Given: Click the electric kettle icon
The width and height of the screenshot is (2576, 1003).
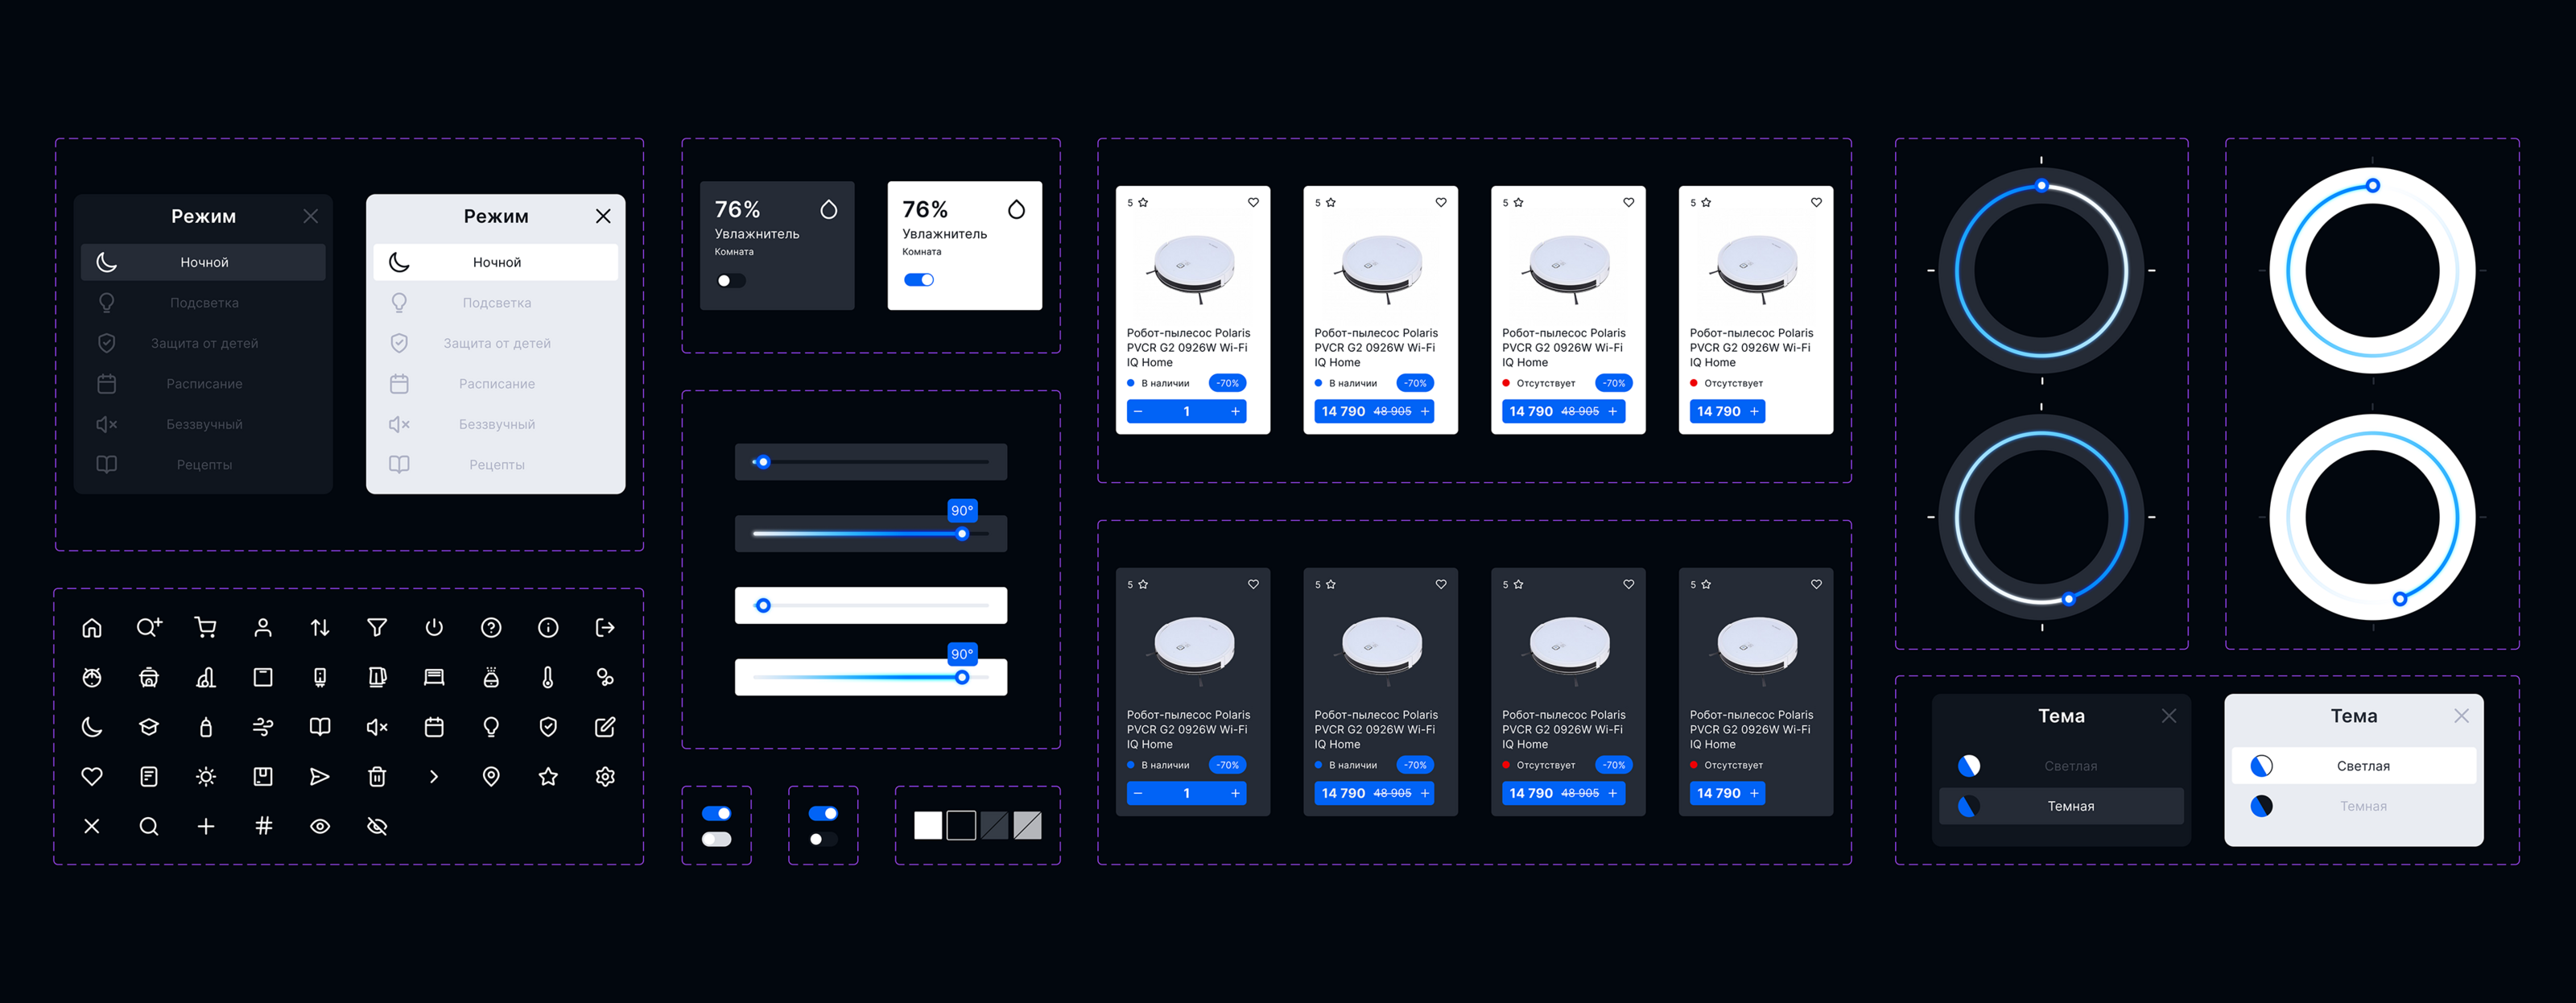Looking at the screenshot, I should click(377, 678).
